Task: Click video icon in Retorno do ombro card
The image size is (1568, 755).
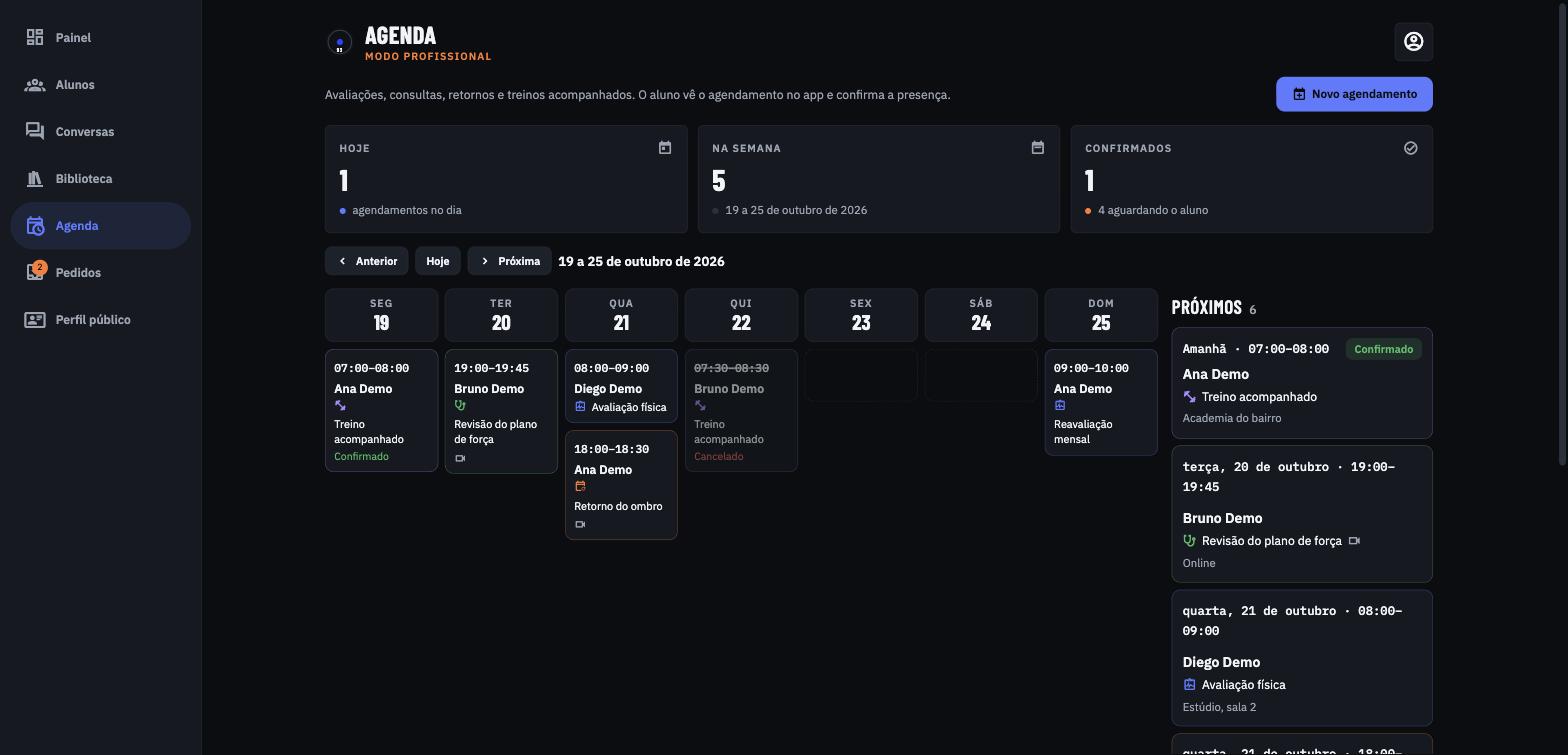Action: coord(580,525)
